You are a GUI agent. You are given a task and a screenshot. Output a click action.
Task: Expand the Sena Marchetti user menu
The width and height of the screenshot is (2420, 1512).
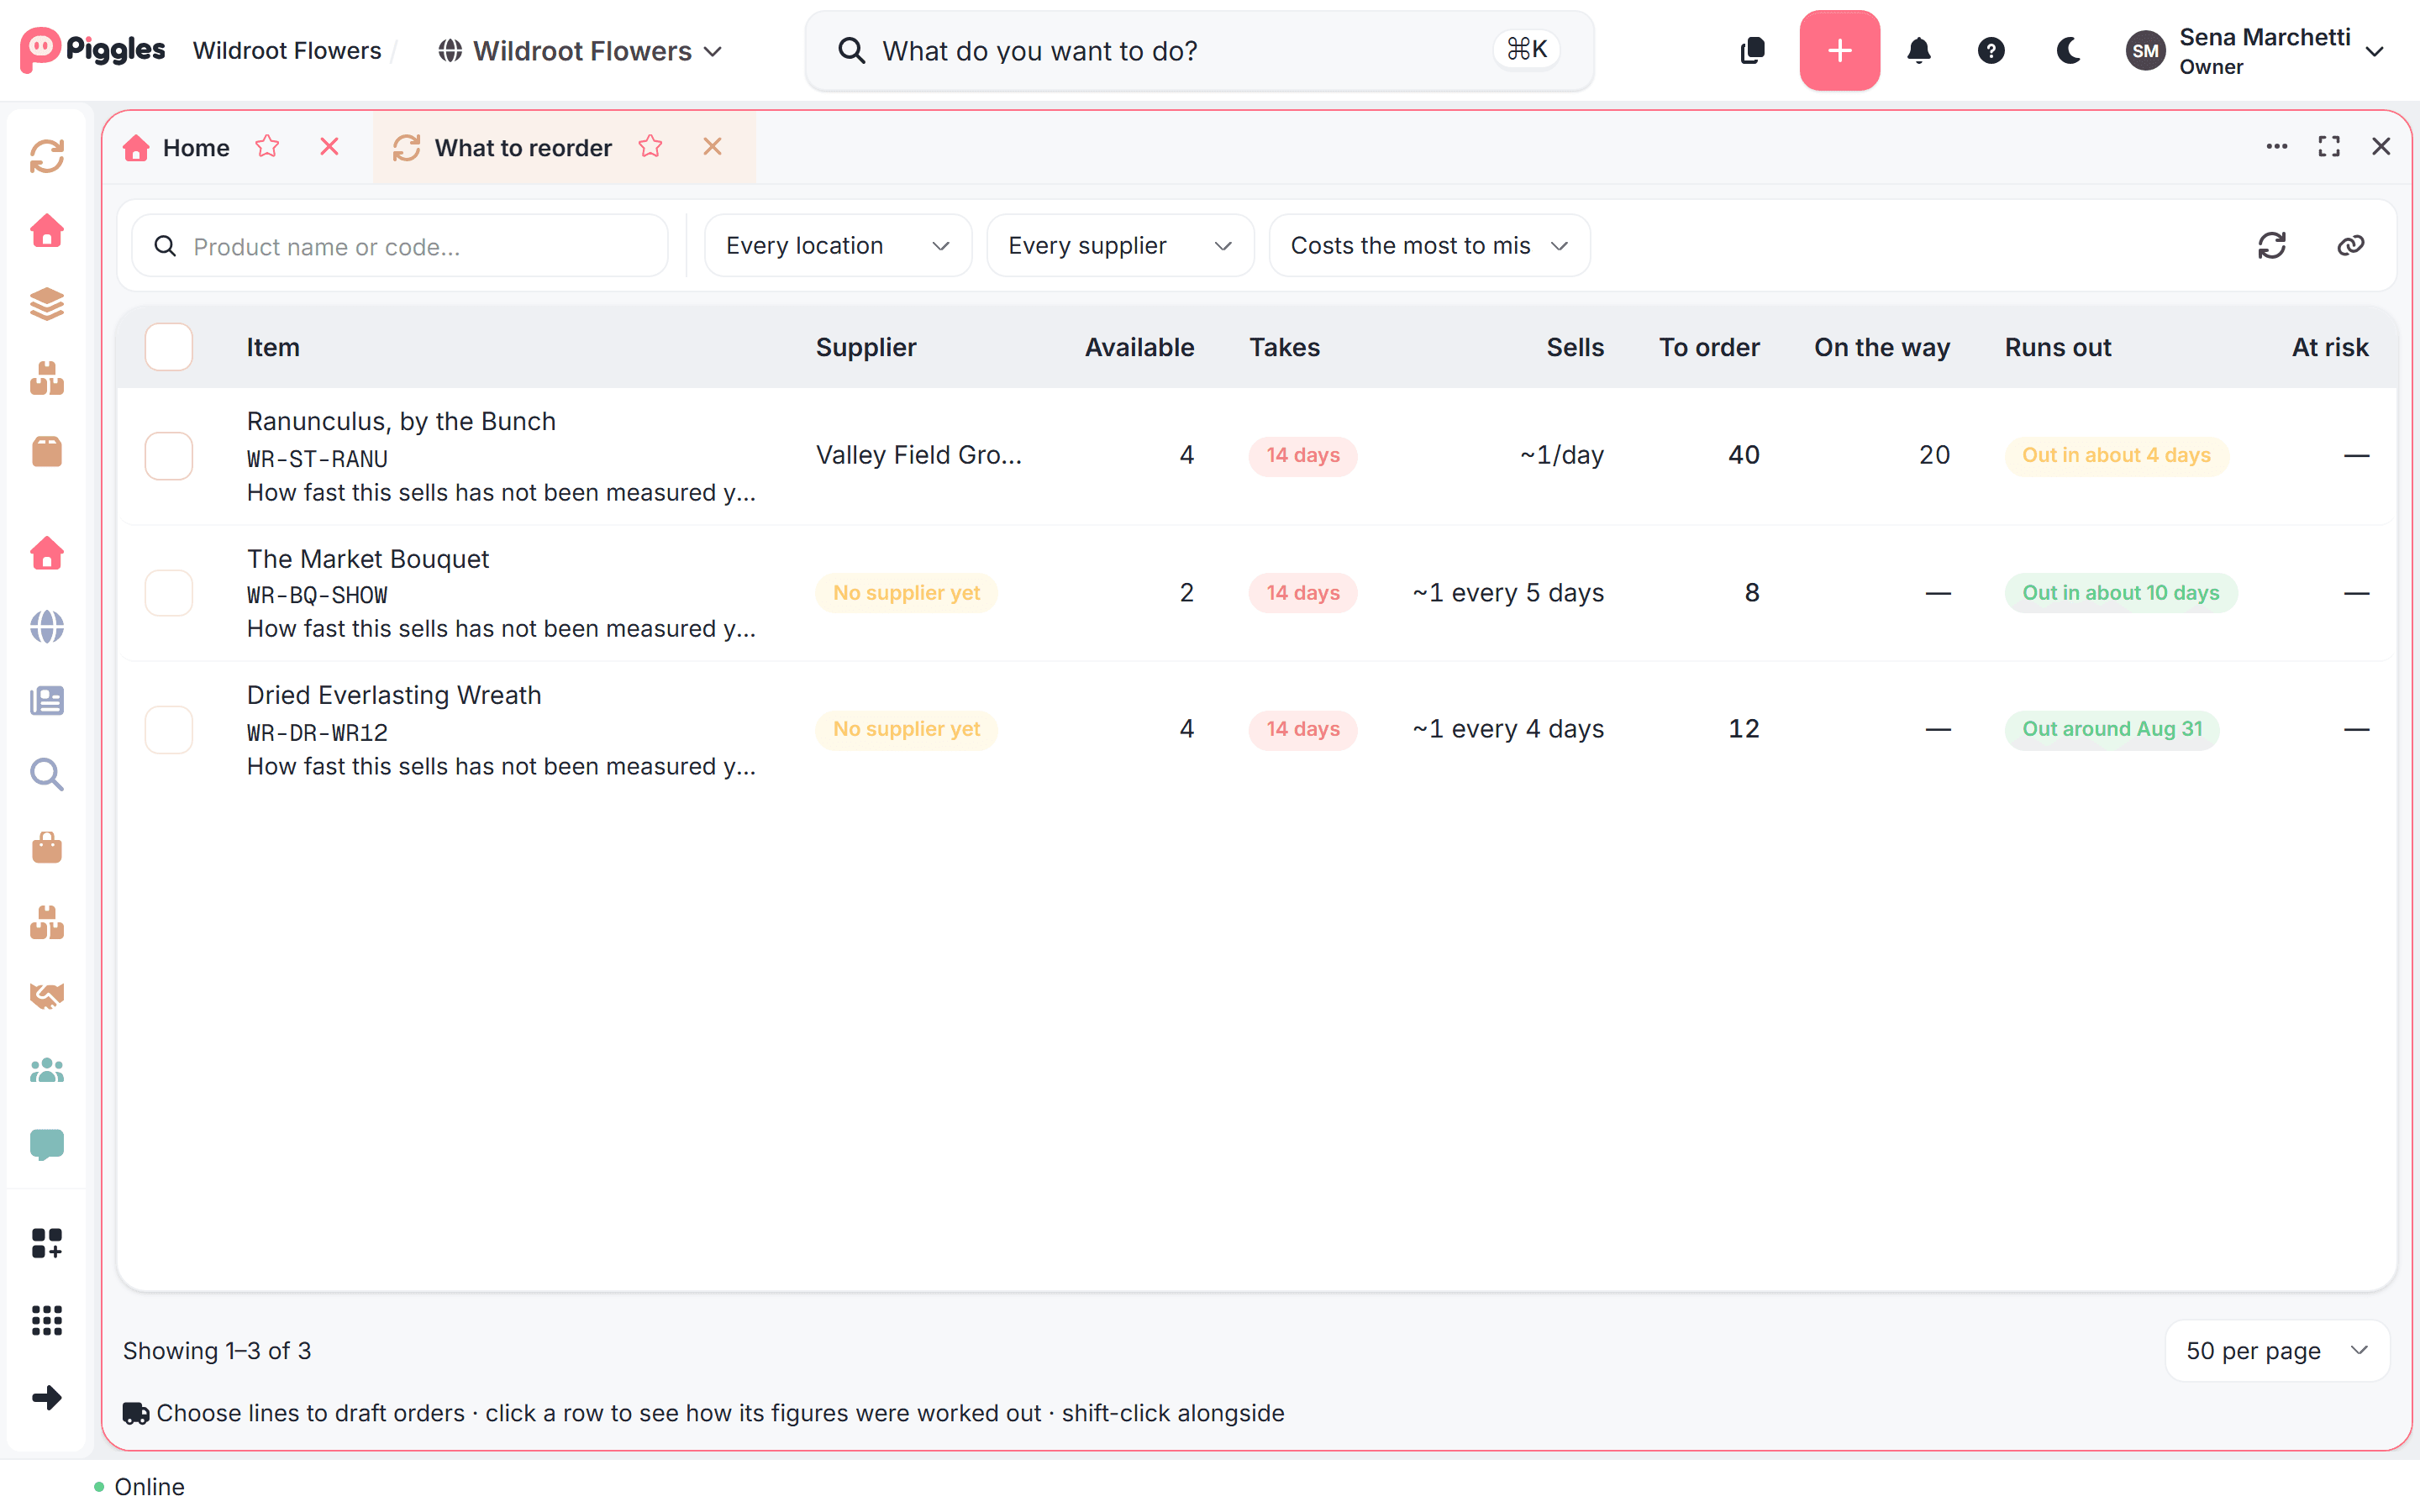2256,50
